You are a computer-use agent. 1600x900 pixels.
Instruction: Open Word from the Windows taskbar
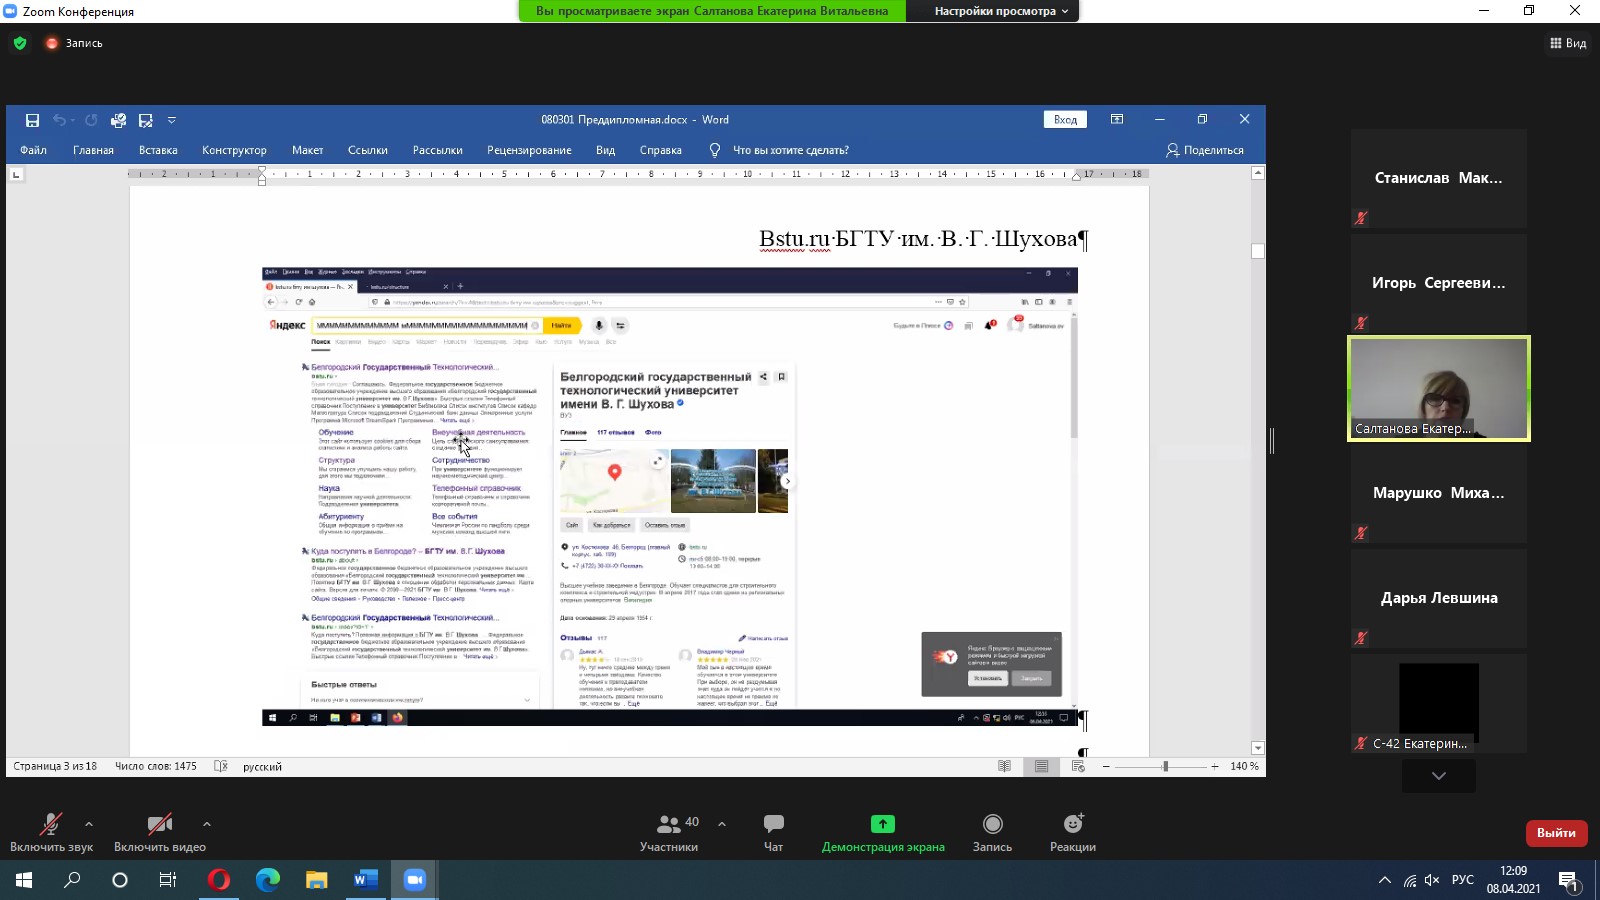click(x=365, y=880)
